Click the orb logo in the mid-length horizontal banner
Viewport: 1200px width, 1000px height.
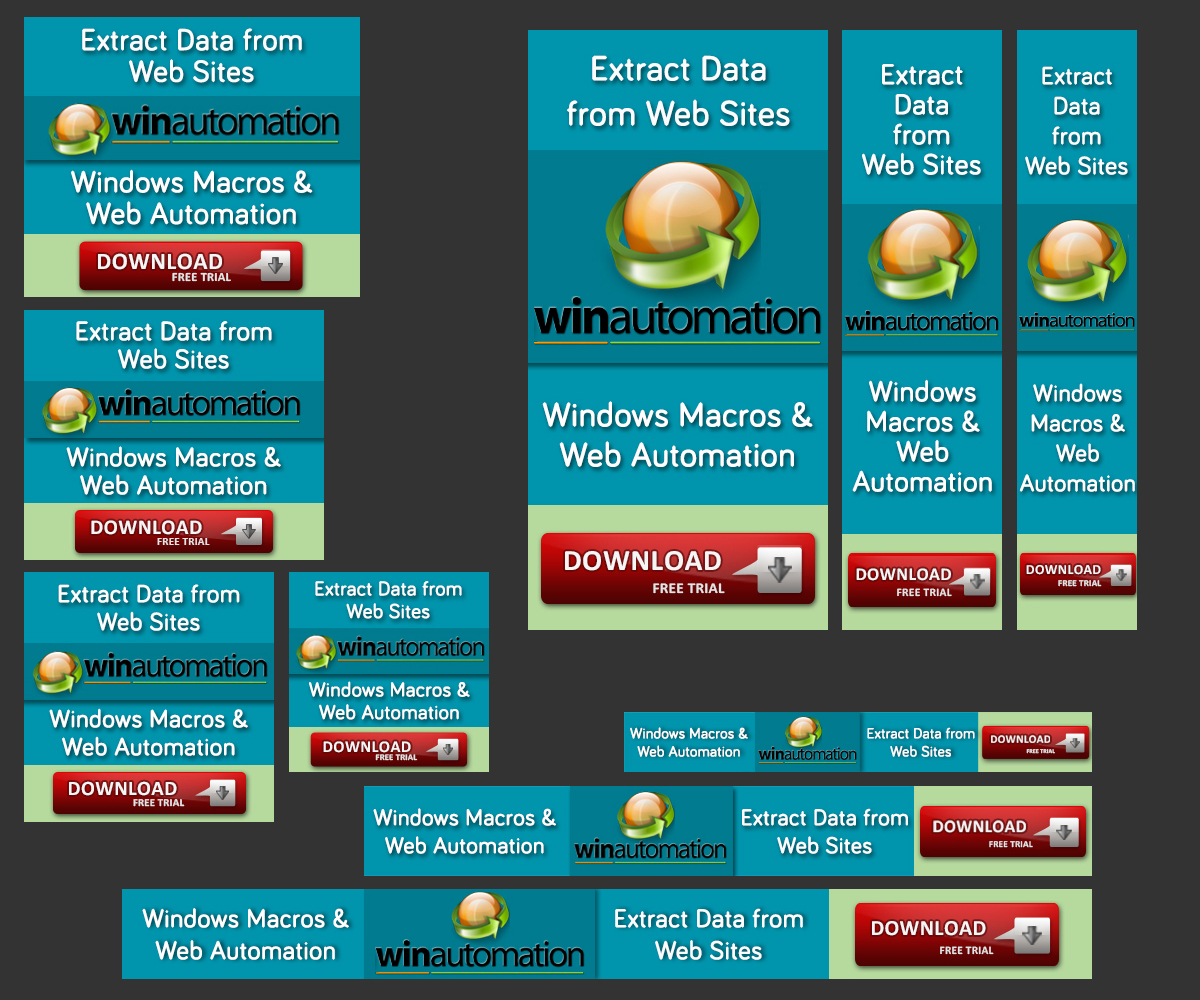pyautogui.click(x=645, y=815)
